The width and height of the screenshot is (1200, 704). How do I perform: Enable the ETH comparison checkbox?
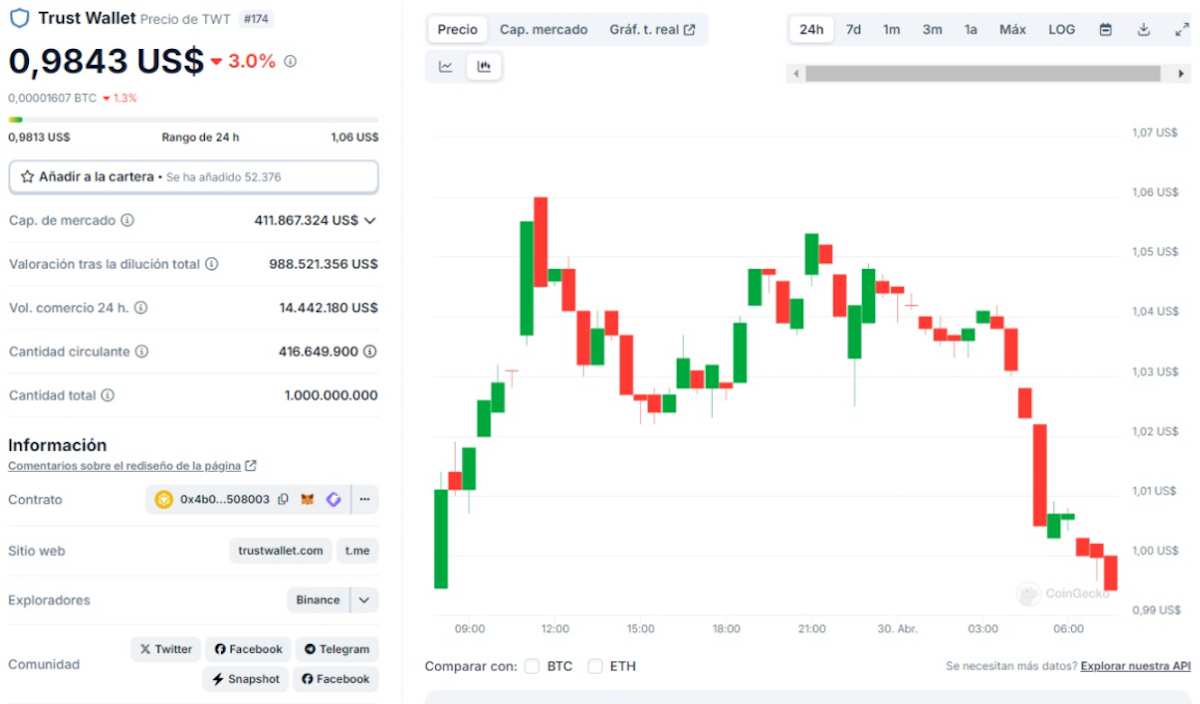click(595, 665)
